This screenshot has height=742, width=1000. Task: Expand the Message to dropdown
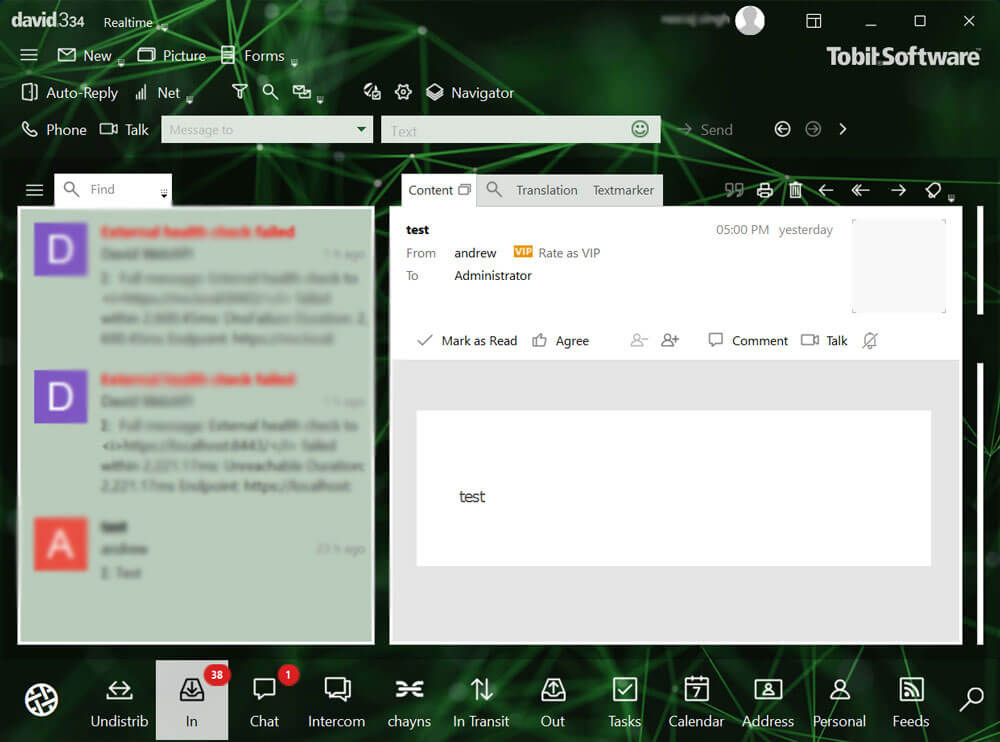361,130
